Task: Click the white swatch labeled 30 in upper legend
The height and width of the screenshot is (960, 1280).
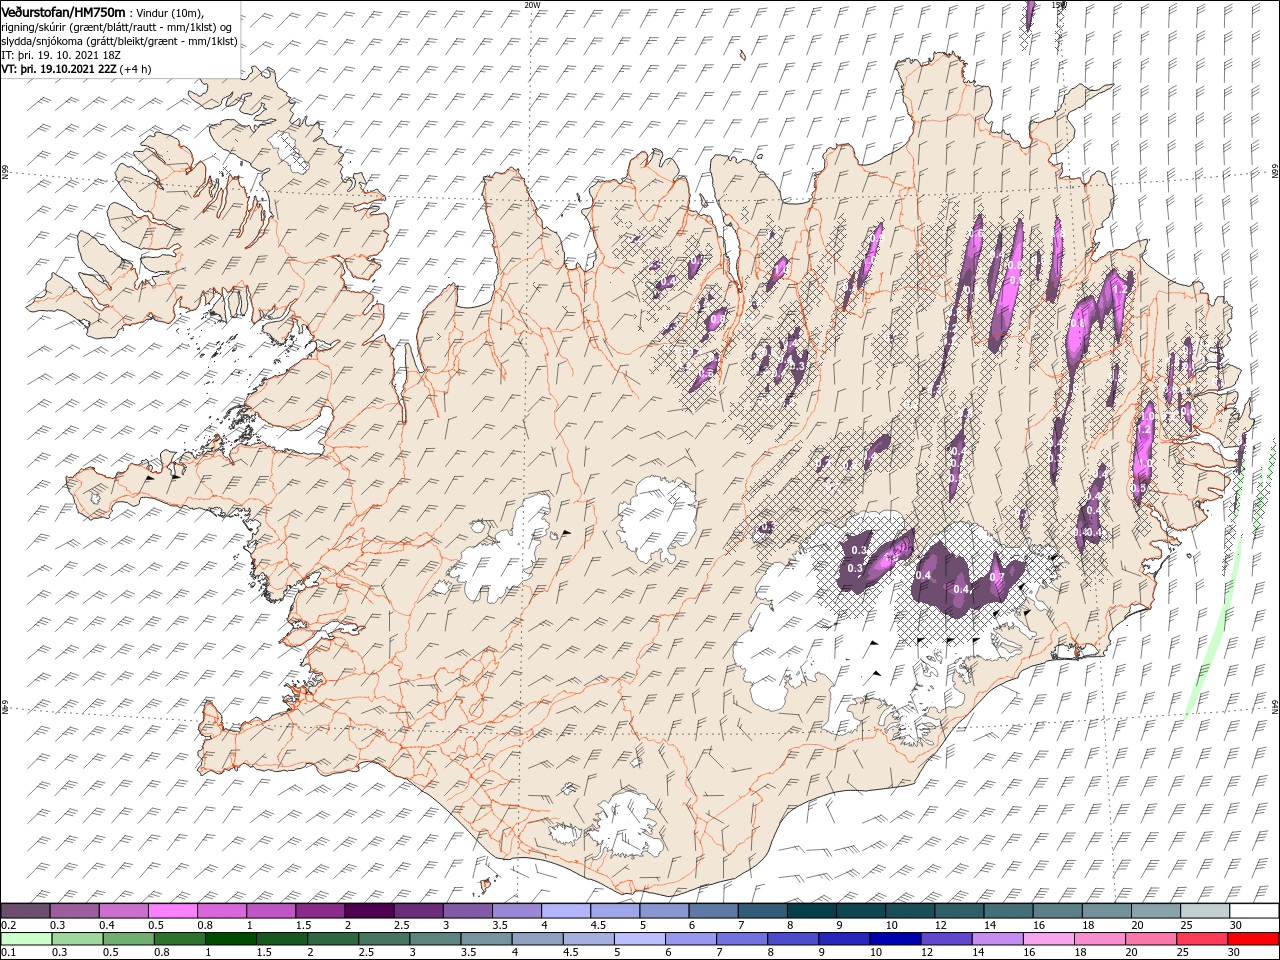Action: [x=1254, y=911]
